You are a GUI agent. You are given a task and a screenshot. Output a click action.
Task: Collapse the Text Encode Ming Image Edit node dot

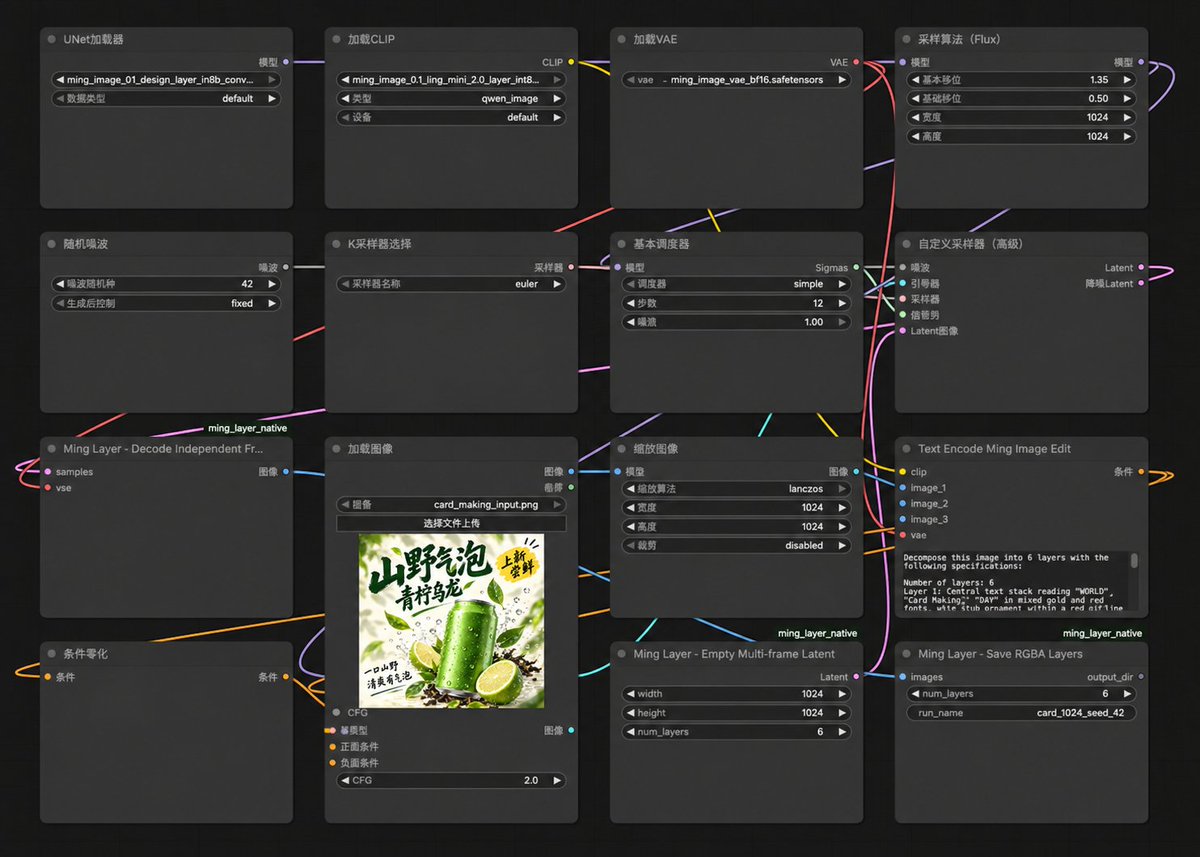(906, 449)
